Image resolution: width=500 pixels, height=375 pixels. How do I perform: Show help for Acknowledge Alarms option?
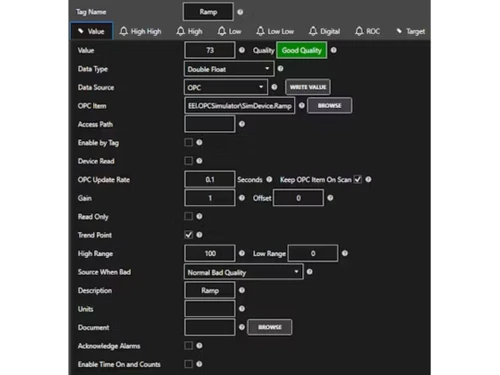199,346
